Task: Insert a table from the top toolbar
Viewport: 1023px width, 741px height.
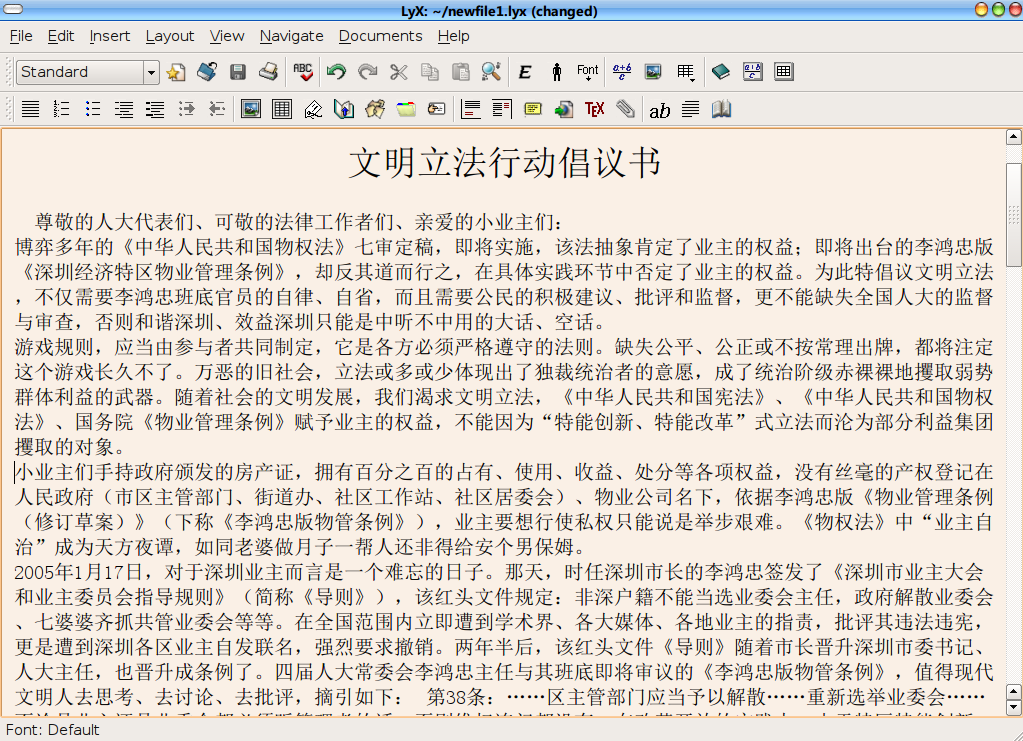Action: click(686, 72)
